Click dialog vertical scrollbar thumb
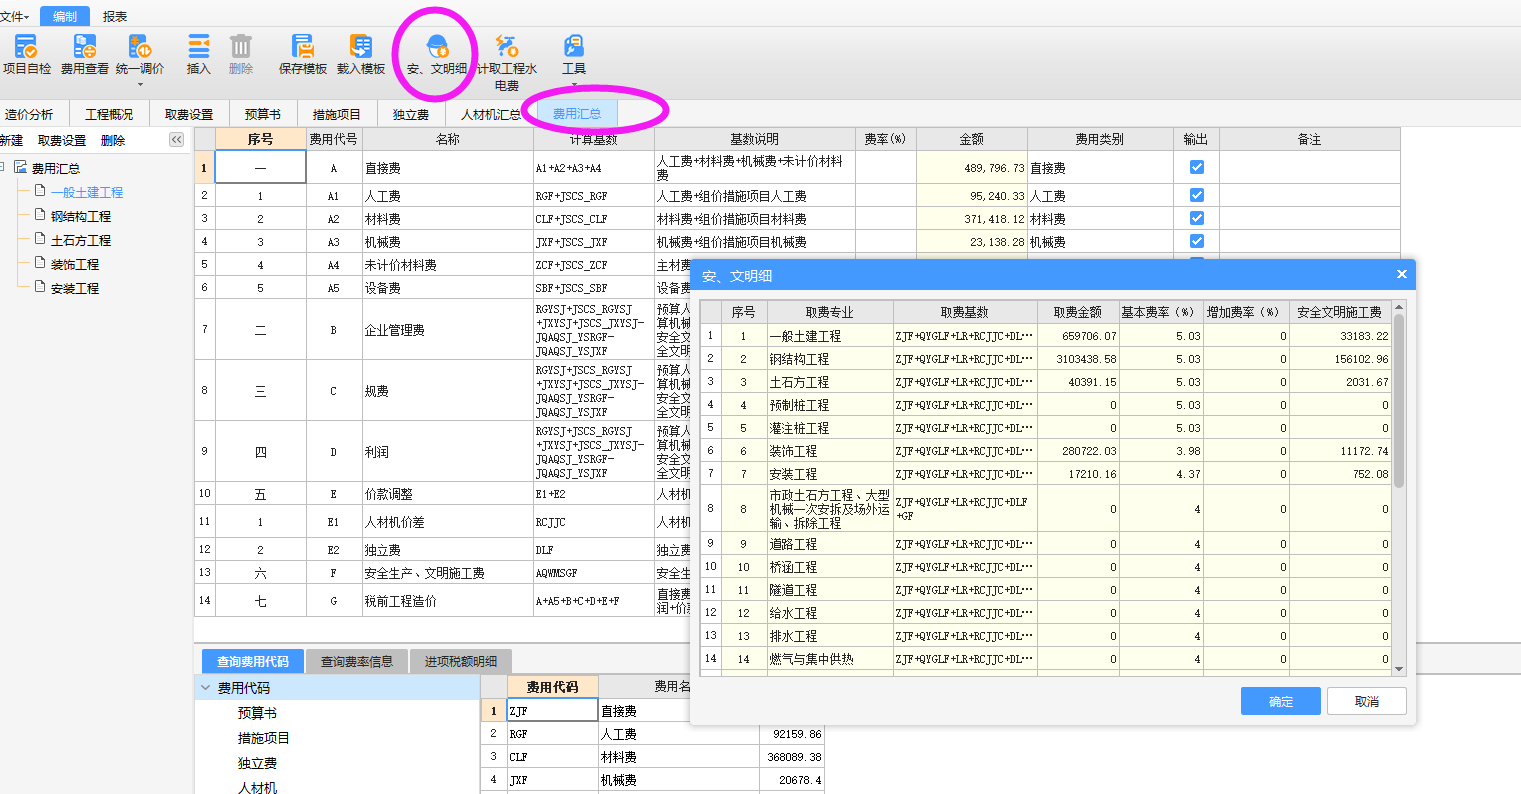Image resolution: width=1521 pixels, height=794 pixels. (1399, 400)
